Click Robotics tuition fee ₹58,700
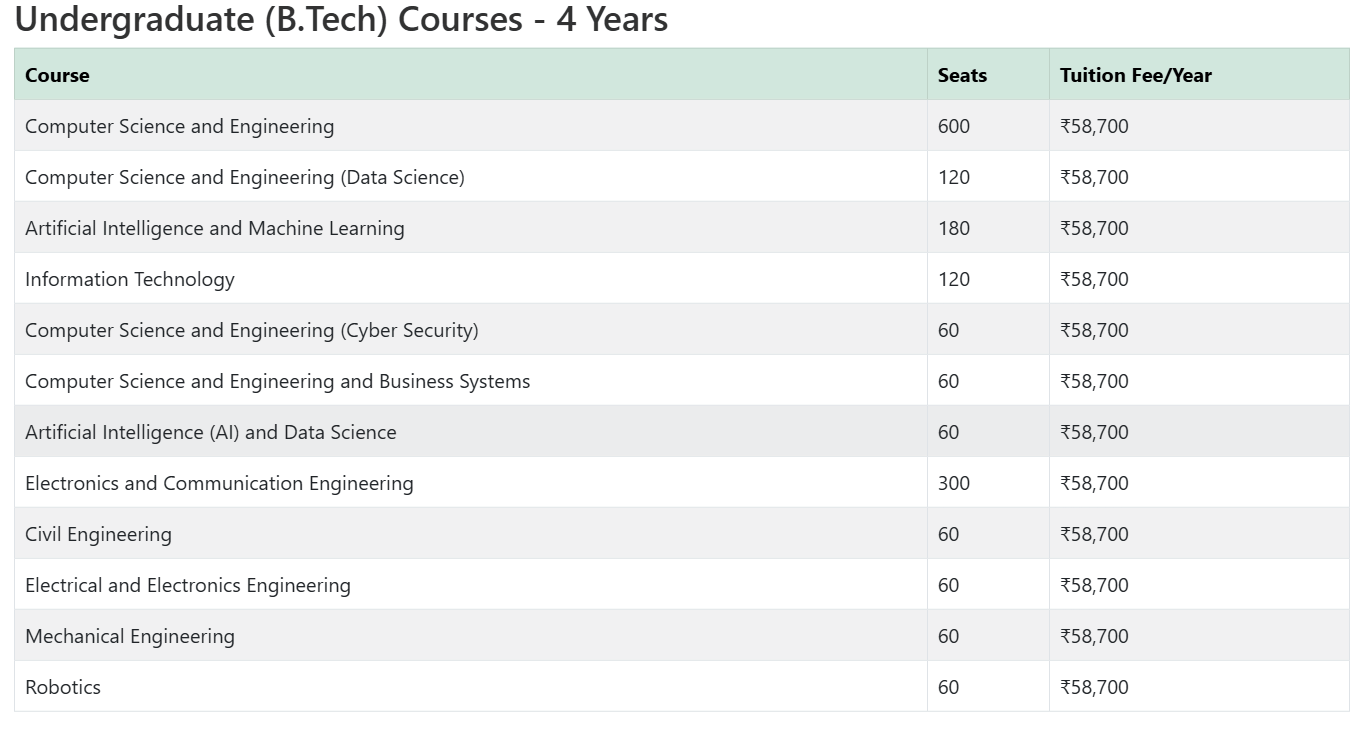This screenshot has width=1370, height=730. pos(1094,687)
